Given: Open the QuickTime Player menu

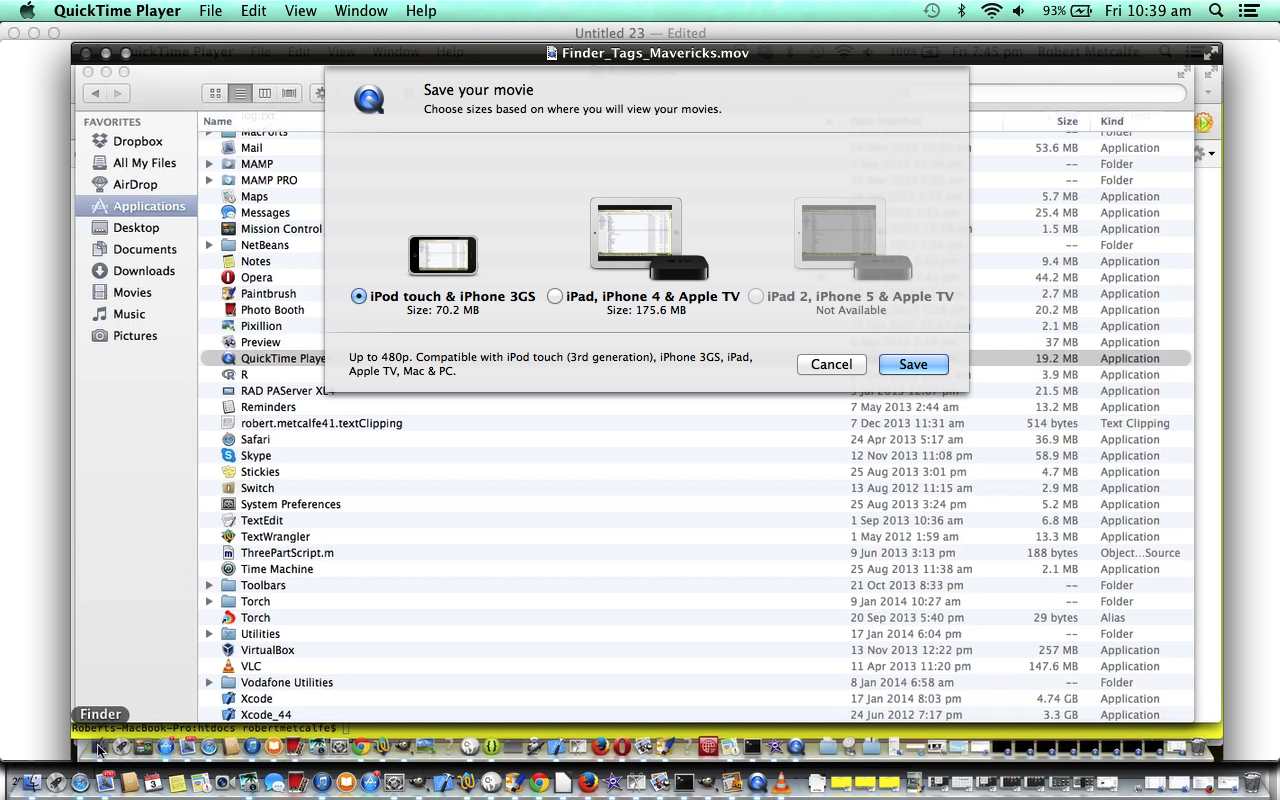Looking at the screenshot, I should (117, 11).
